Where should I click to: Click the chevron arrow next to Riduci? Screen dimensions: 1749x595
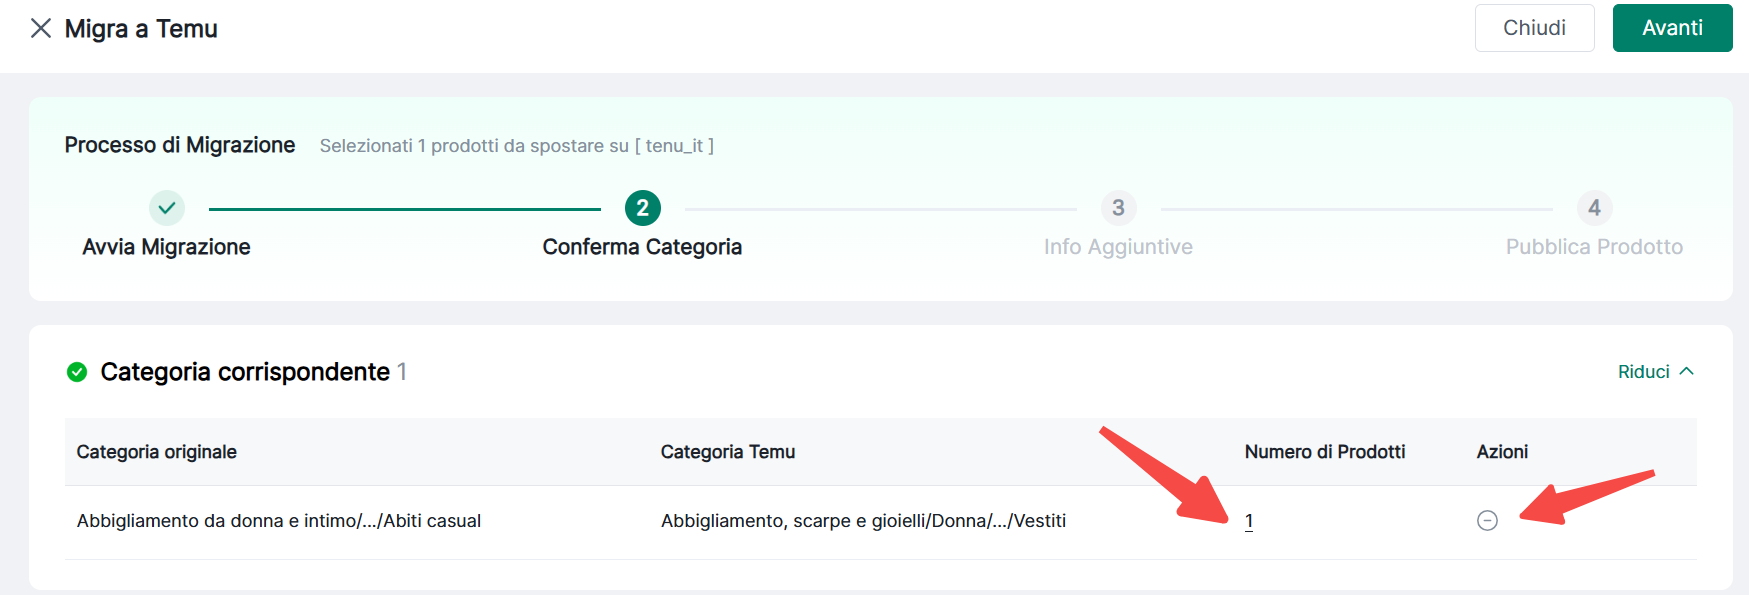point(1687,371)
